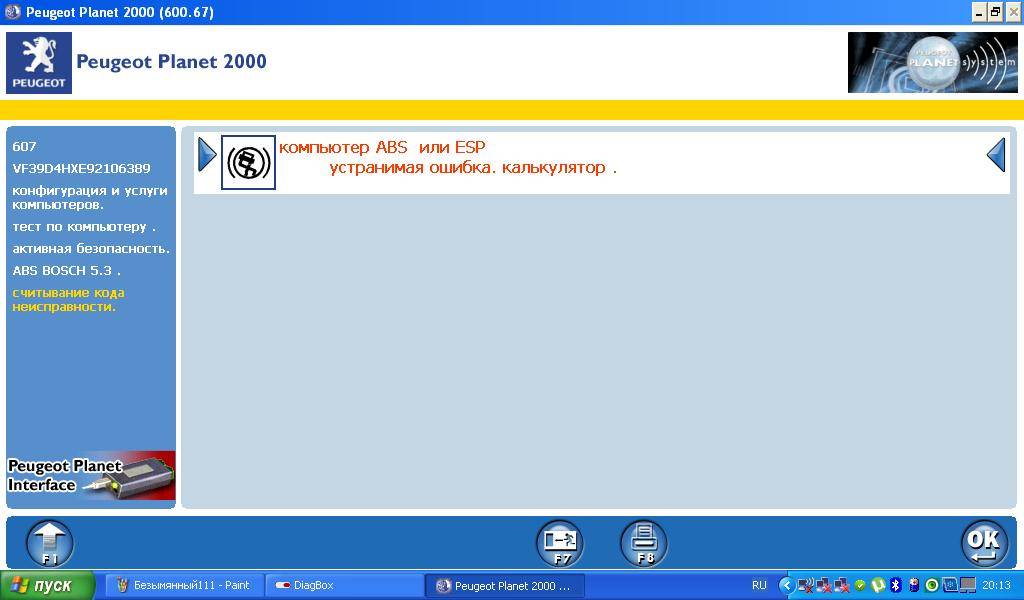Viewport: 1024px width, 600px height.
Task: Click the ABS/ESP computer fault icon
Action: pyautogui.click(x=248, y=162)
